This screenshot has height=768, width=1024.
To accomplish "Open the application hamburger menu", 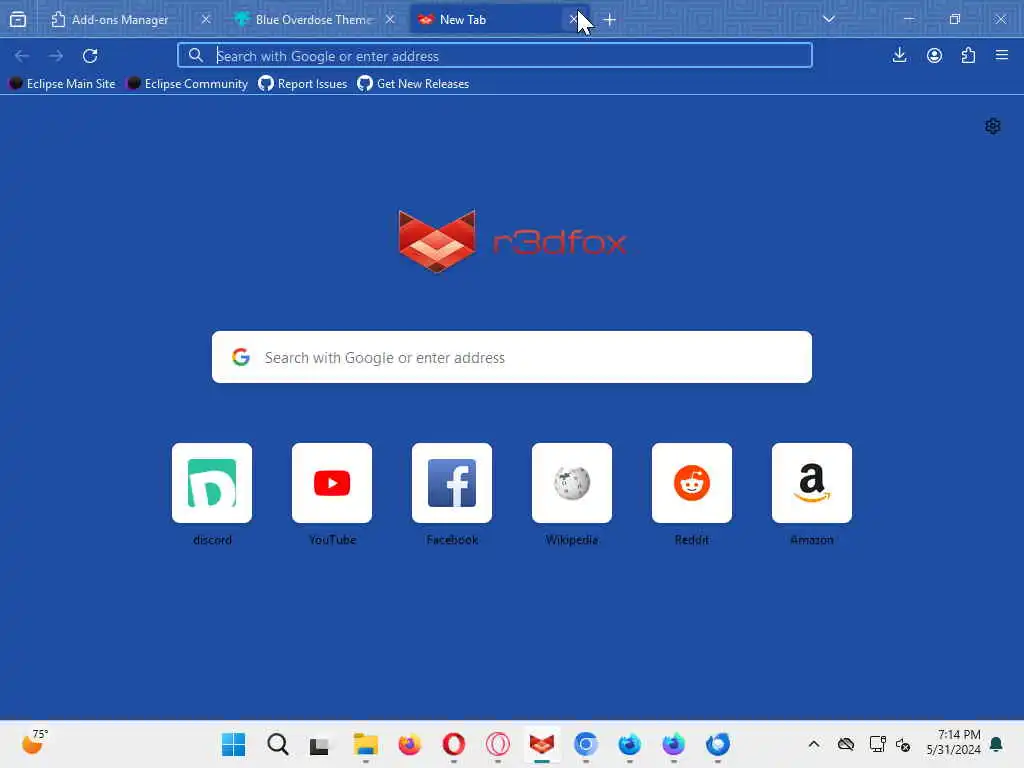I will click(x=1002, y=56).
